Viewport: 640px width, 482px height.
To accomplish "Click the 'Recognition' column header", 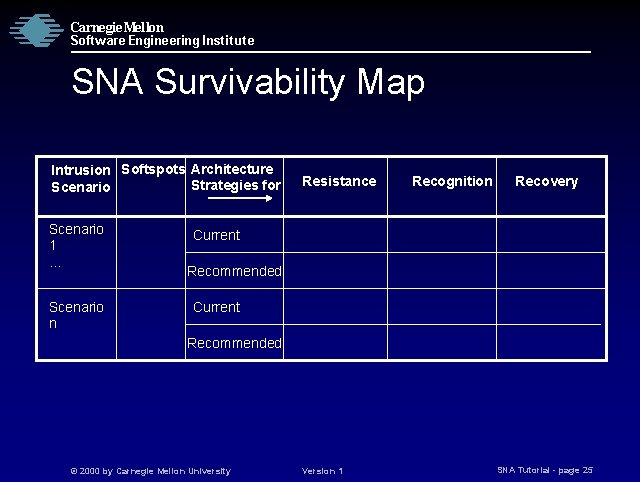I will (452, 182).
